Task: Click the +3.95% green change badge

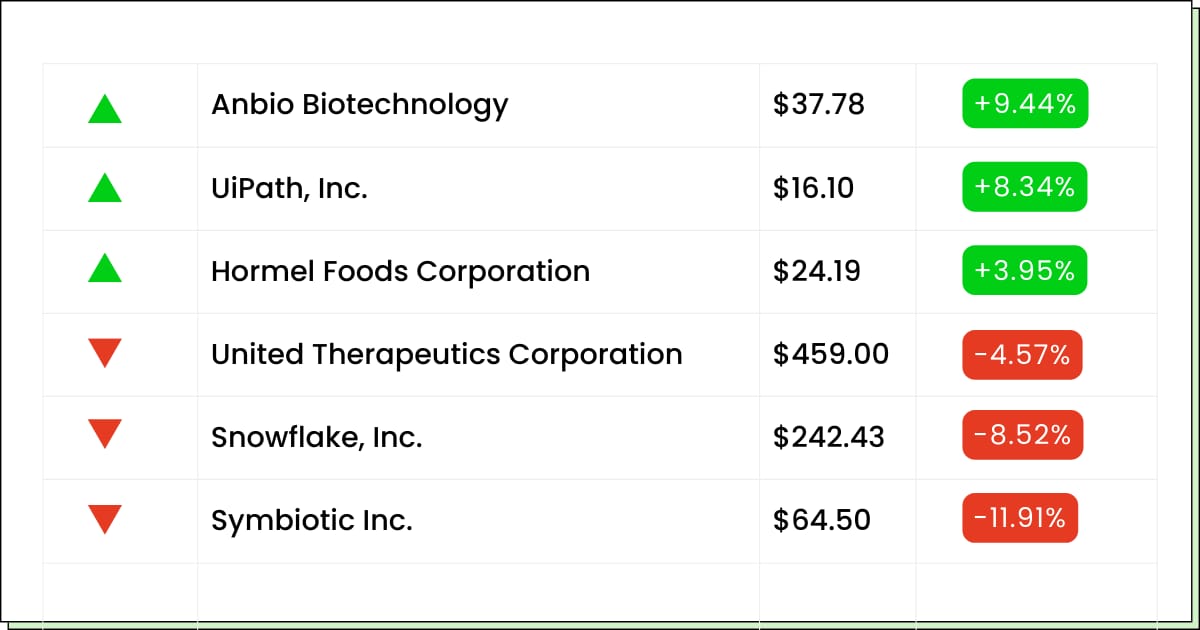Action: tap(1024, 270)
